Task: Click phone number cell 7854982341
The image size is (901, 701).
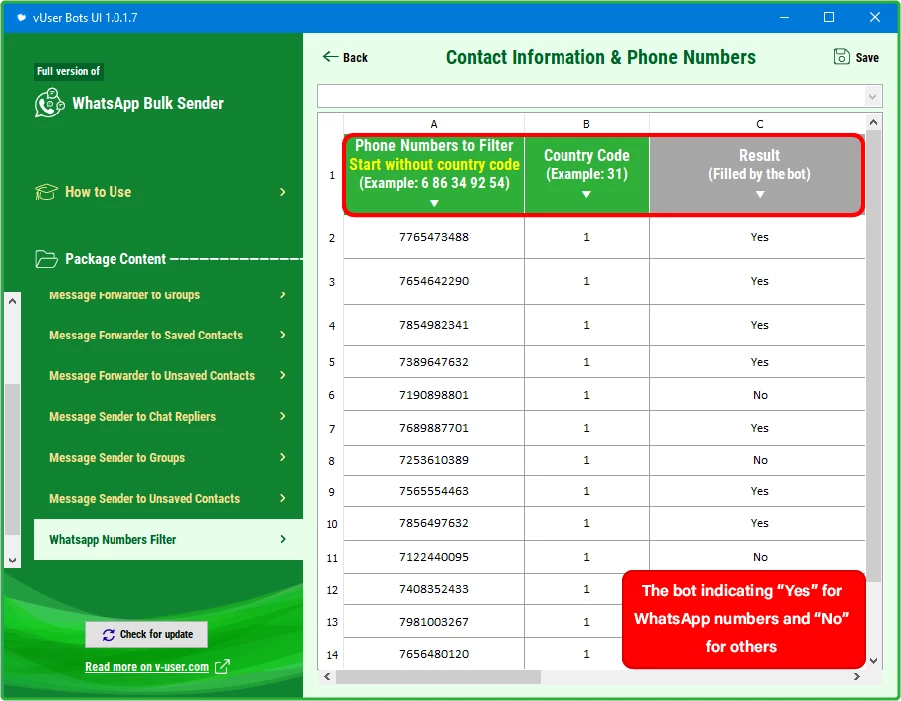Action: (434, 325)
